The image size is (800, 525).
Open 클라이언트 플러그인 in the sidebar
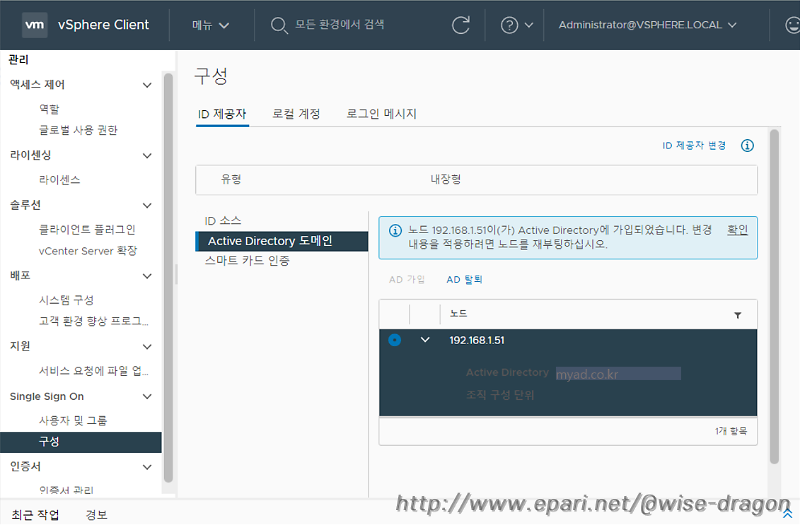click(x=87, y=230)
